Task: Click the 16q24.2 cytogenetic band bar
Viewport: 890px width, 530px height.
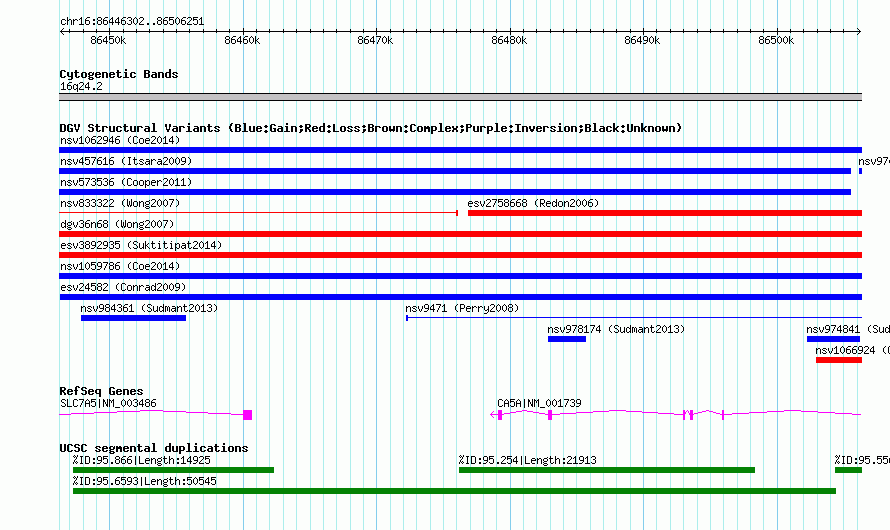Action: [460, 97]
